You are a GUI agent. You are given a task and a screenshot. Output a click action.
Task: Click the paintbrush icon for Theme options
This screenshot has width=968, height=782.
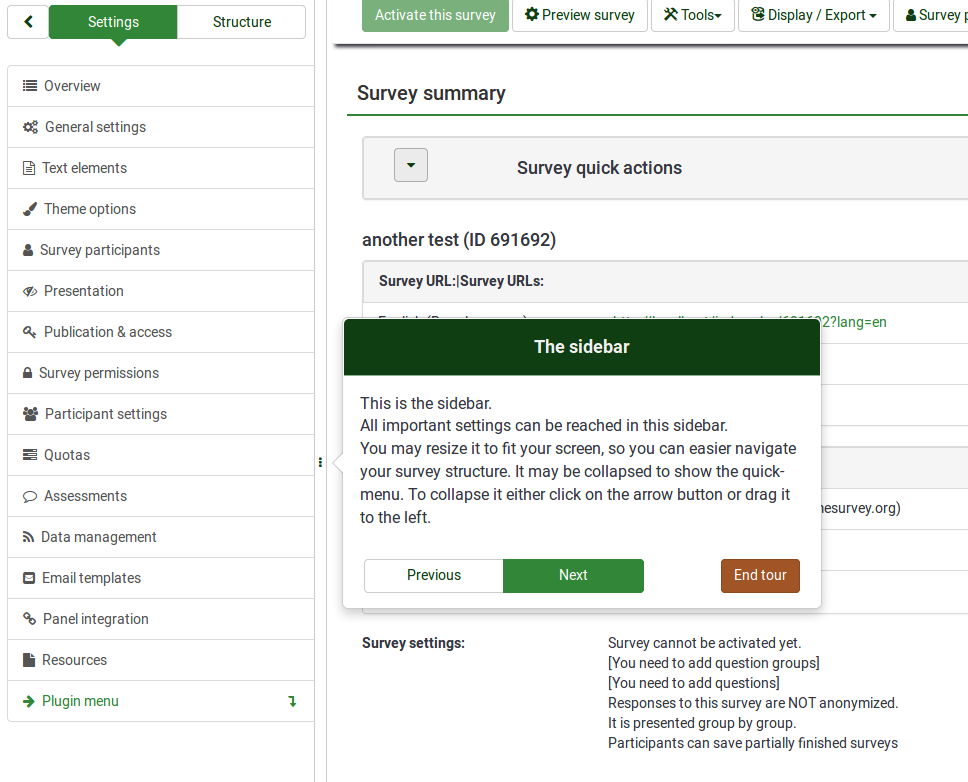[30, 209]
